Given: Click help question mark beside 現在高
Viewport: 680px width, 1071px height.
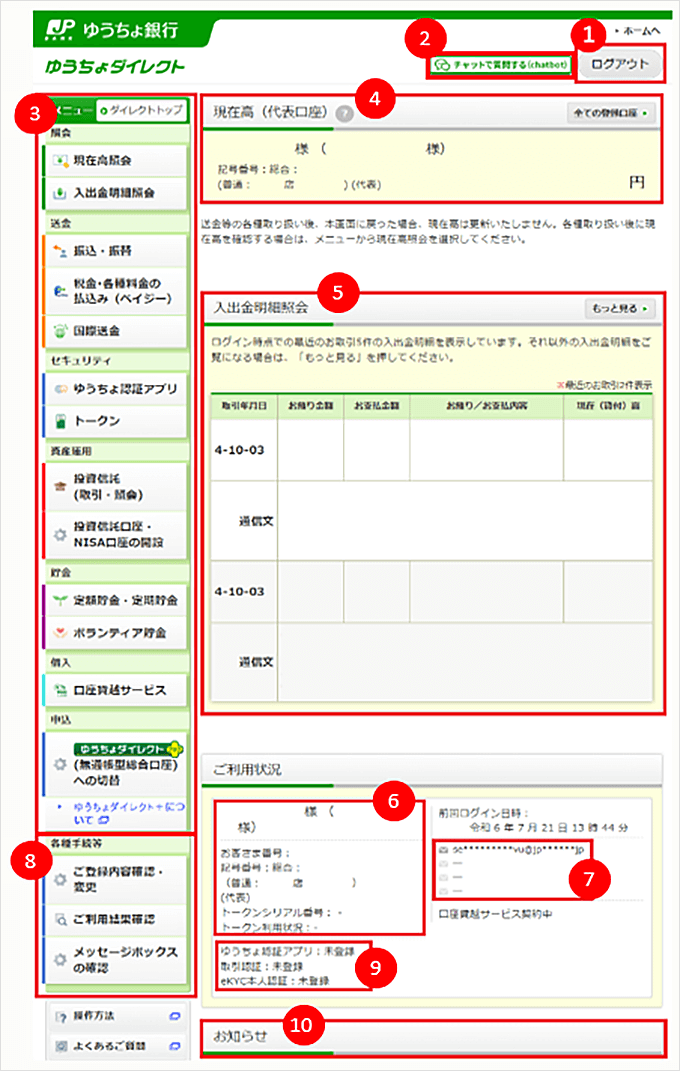Looking at the screenshot, I should click(x=345, y=114).
